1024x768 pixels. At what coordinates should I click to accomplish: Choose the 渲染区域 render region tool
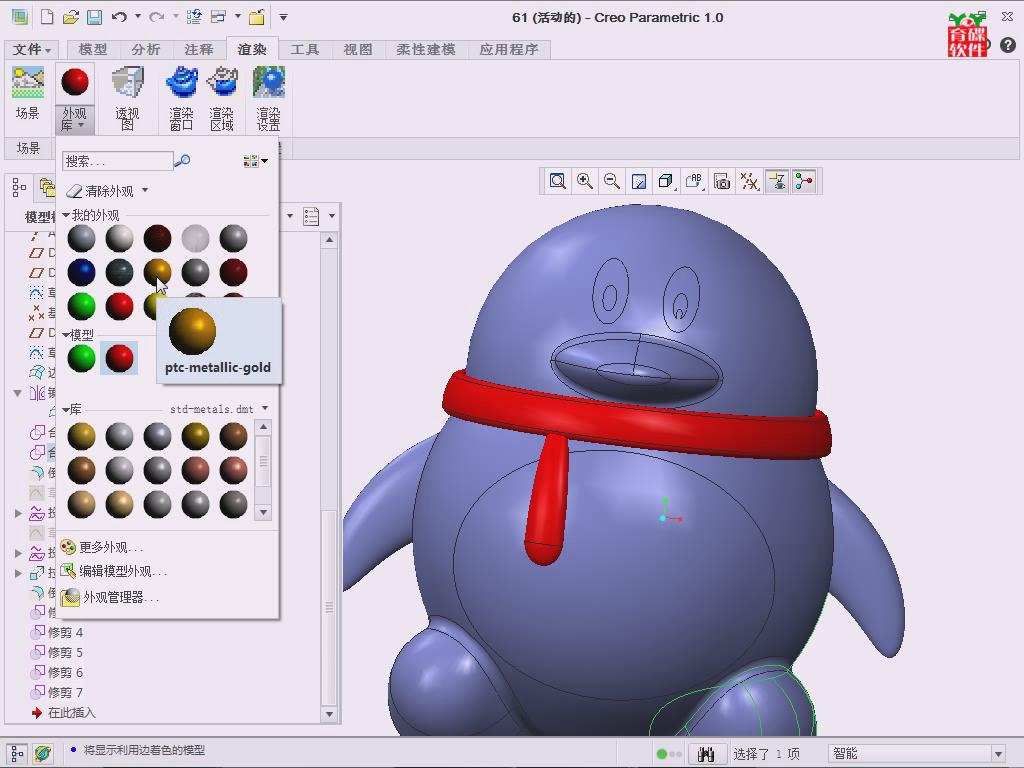click(222, 98)
